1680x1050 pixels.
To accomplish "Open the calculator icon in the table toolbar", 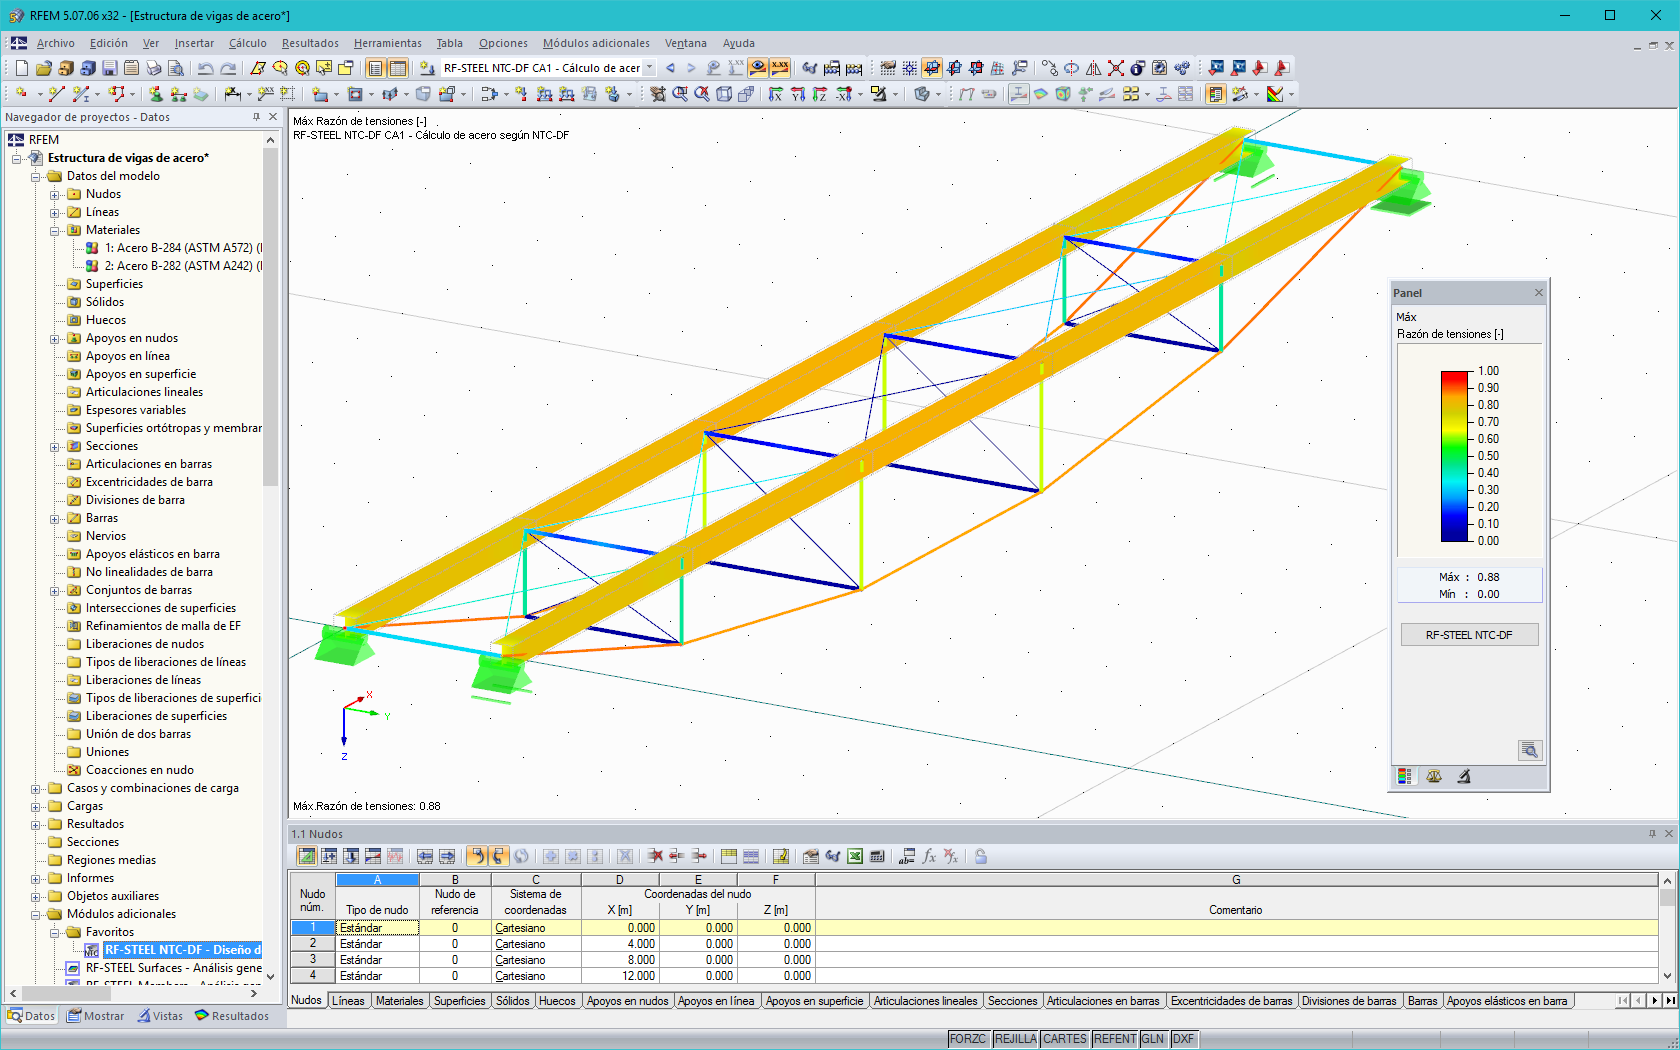I will 875,857.
